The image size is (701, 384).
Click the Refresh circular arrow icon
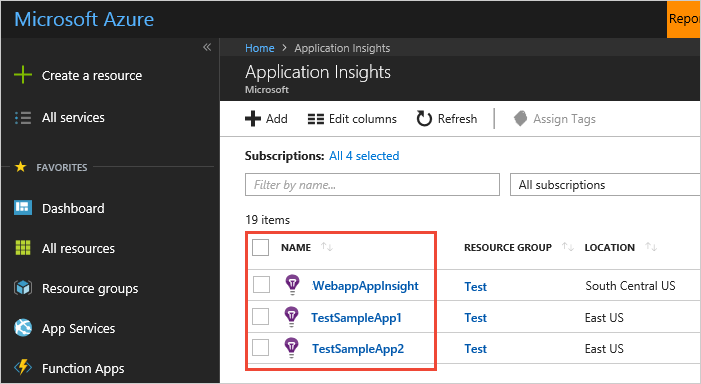(424, 119)
